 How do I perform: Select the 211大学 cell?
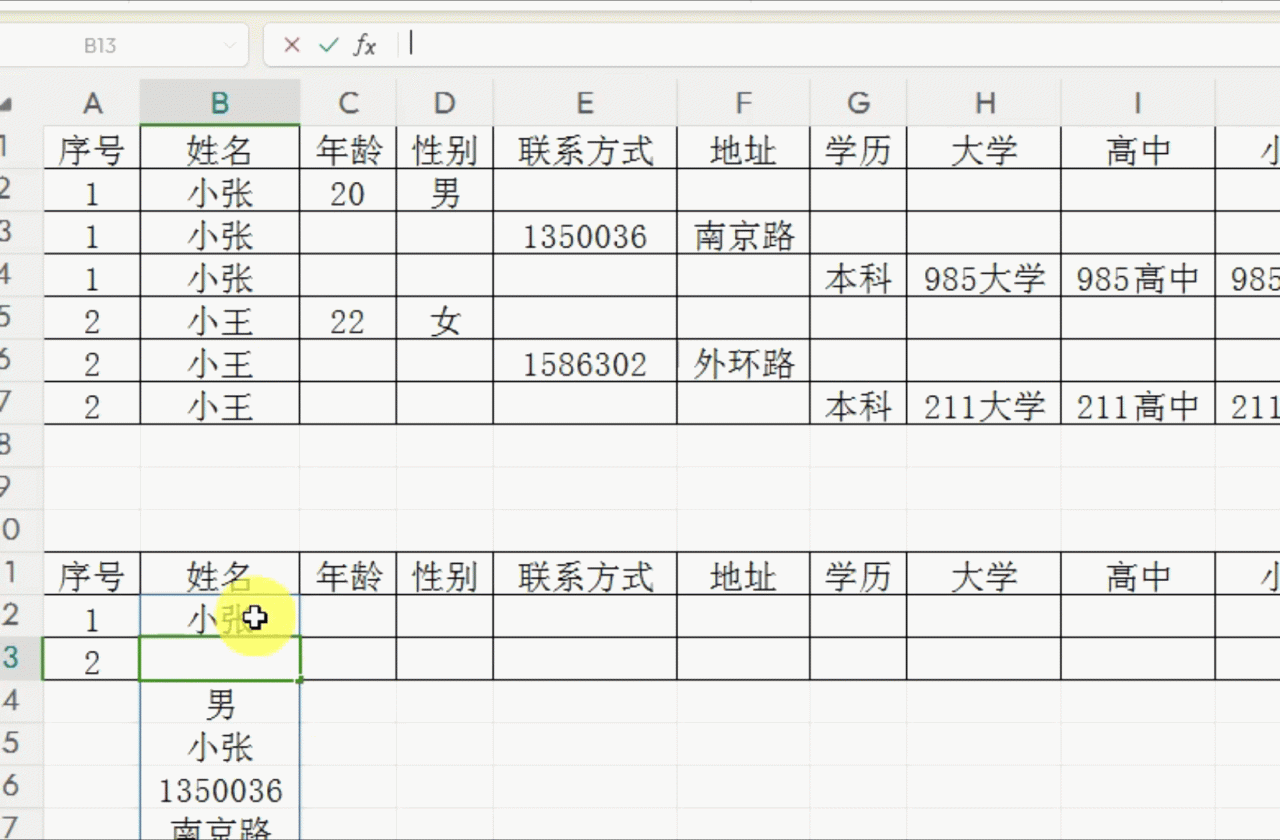[x=985, y=405]
